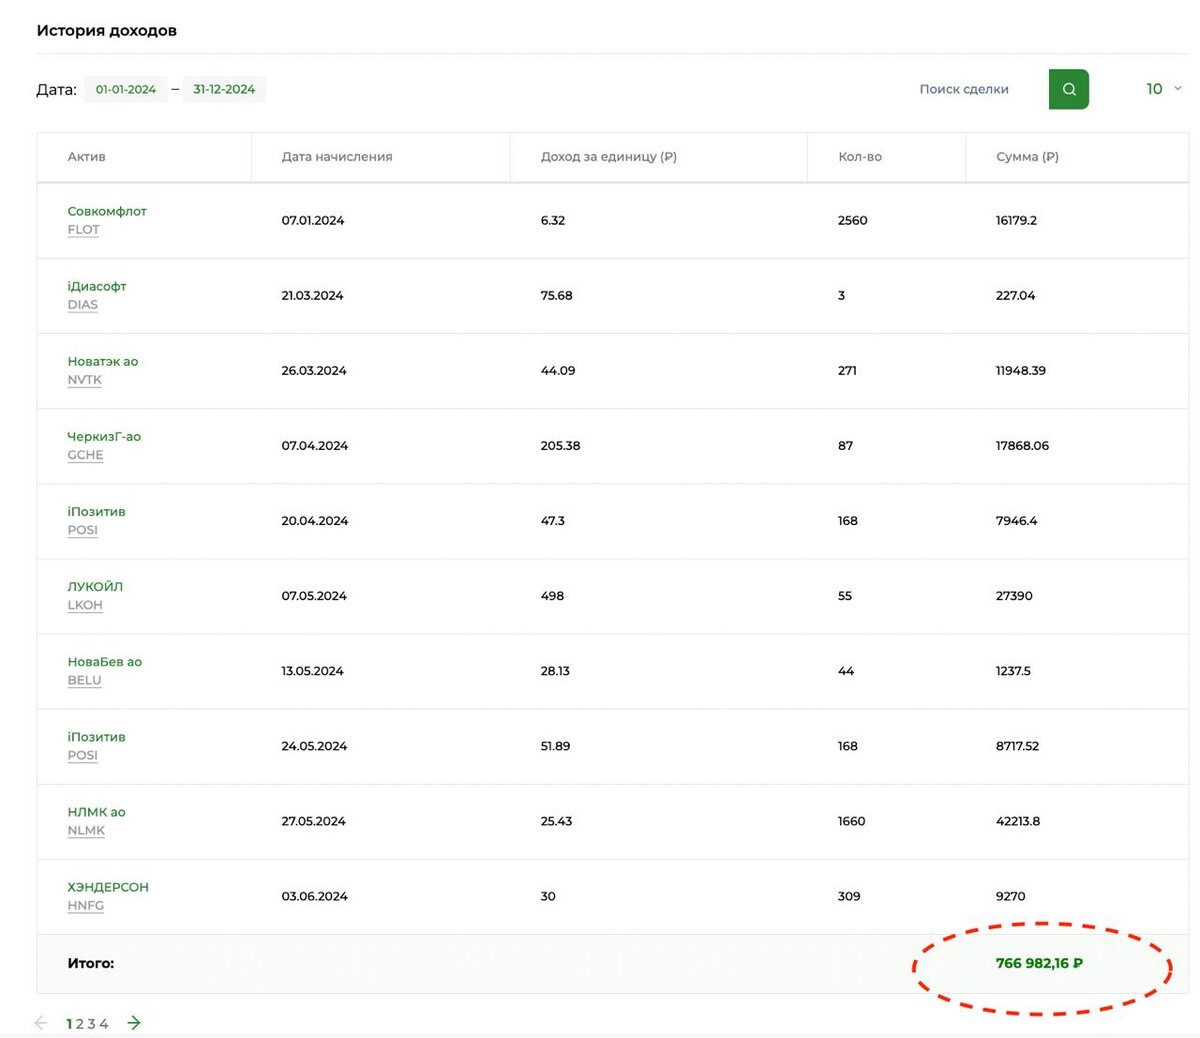Open the rows-per-page dropdown showing 10
The image size is (1200, 1038).
(1163, 89)
